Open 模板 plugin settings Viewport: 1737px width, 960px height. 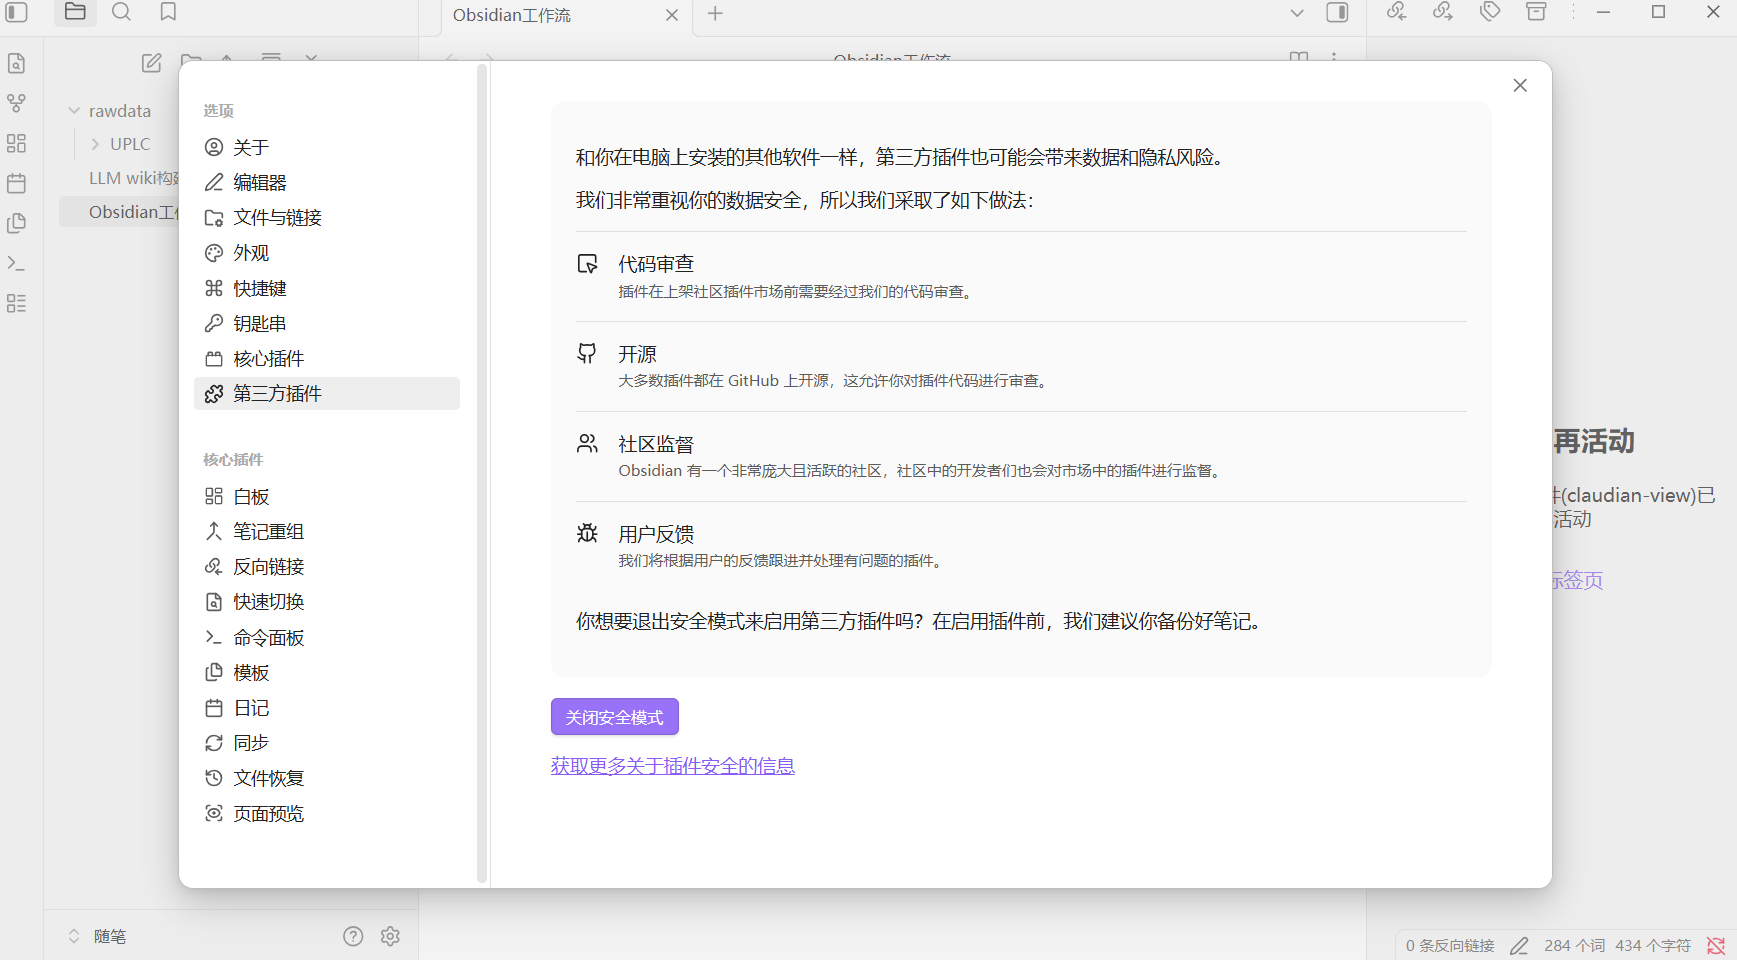[x=327, y=673]
